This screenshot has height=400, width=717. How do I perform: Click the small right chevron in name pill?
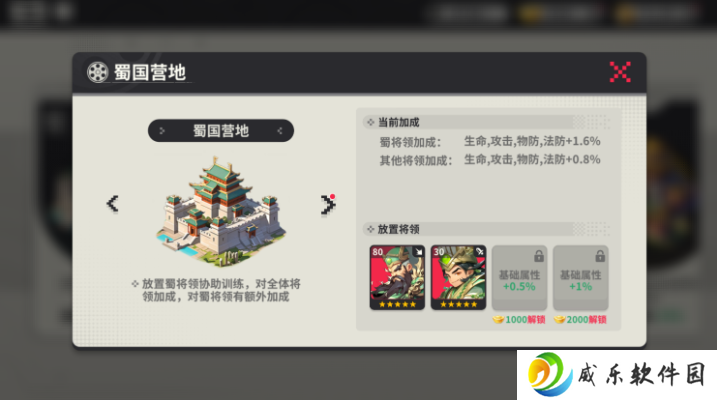tap(280, 131)
